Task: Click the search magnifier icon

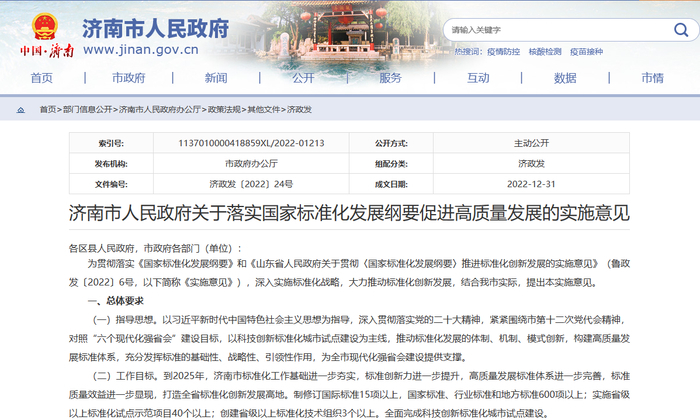Action: pos(681,30)
